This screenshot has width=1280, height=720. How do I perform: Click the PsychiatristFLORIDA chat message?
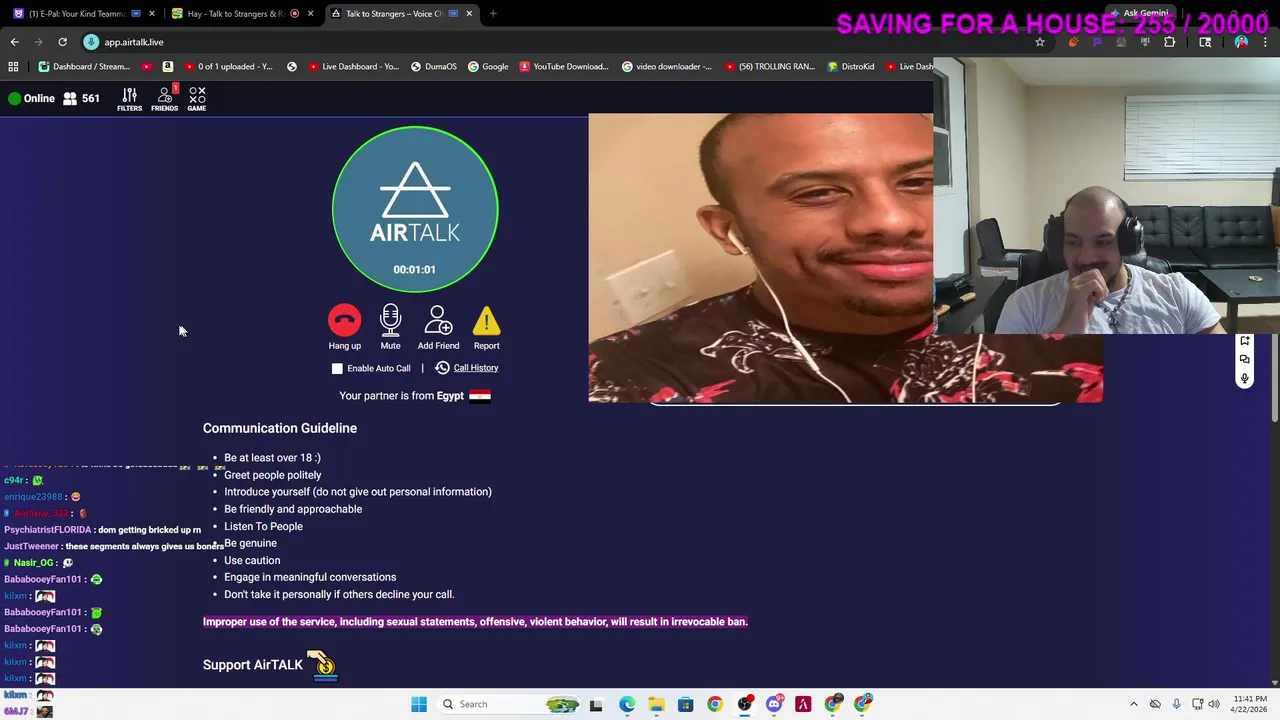pos(102,530)
